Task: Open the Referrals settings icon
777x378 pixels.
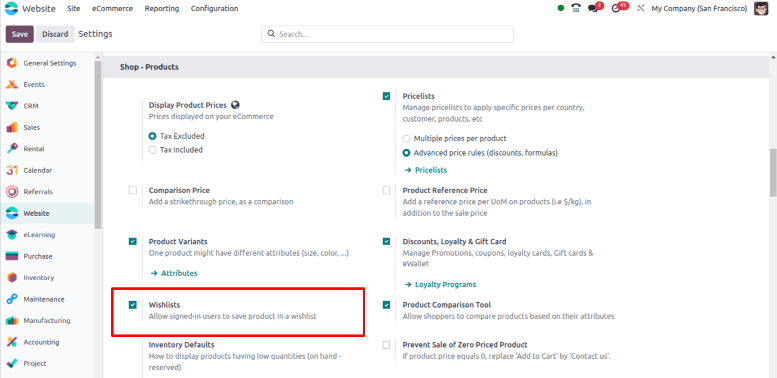Action: (12, 192)
